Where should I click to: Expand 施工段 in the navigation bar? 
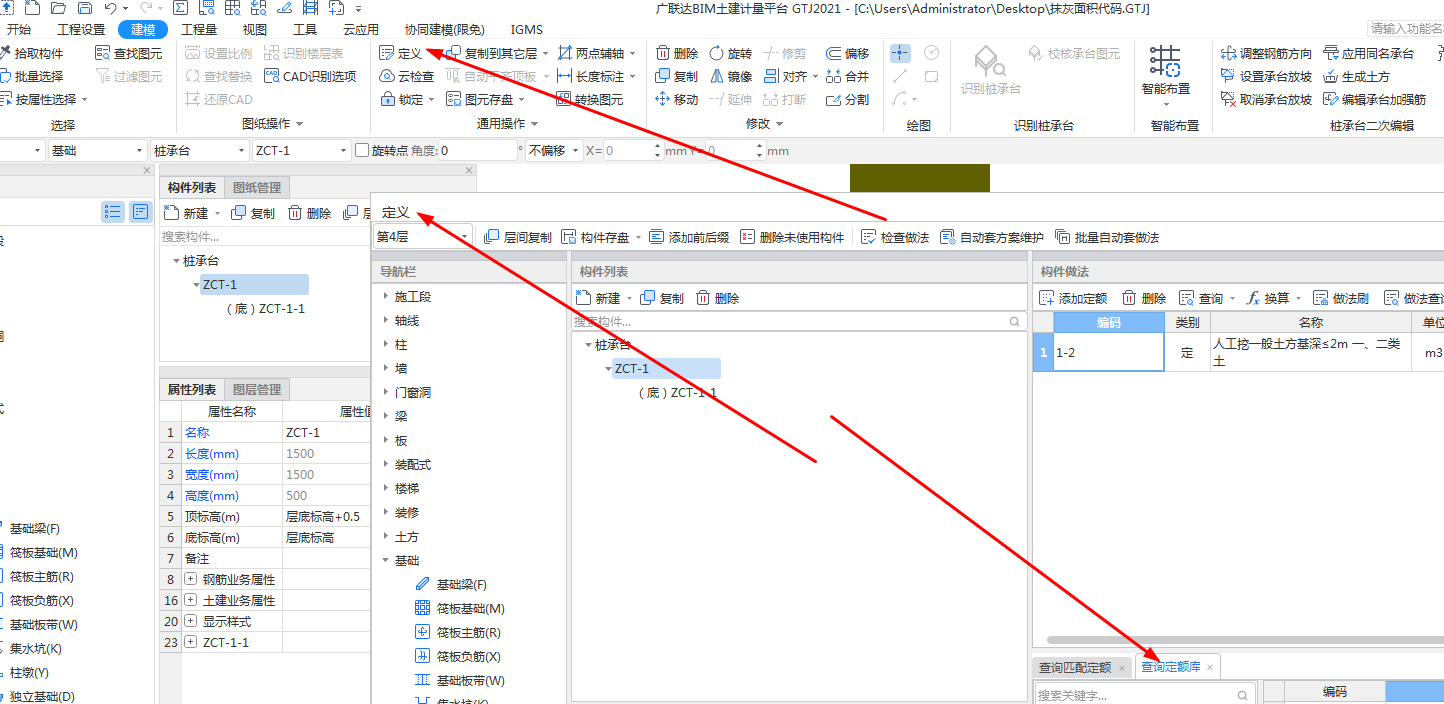pos(387,297)
